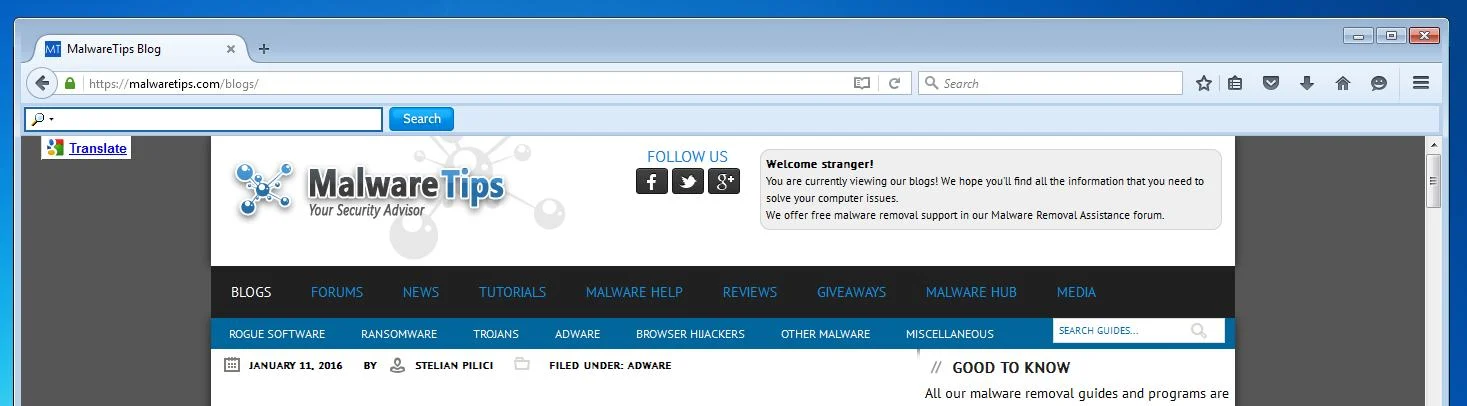The width and height of the screenshot is (1467, 406).
Task: Click the folder icon before Filed Under
Action: [x=522, y=364]
